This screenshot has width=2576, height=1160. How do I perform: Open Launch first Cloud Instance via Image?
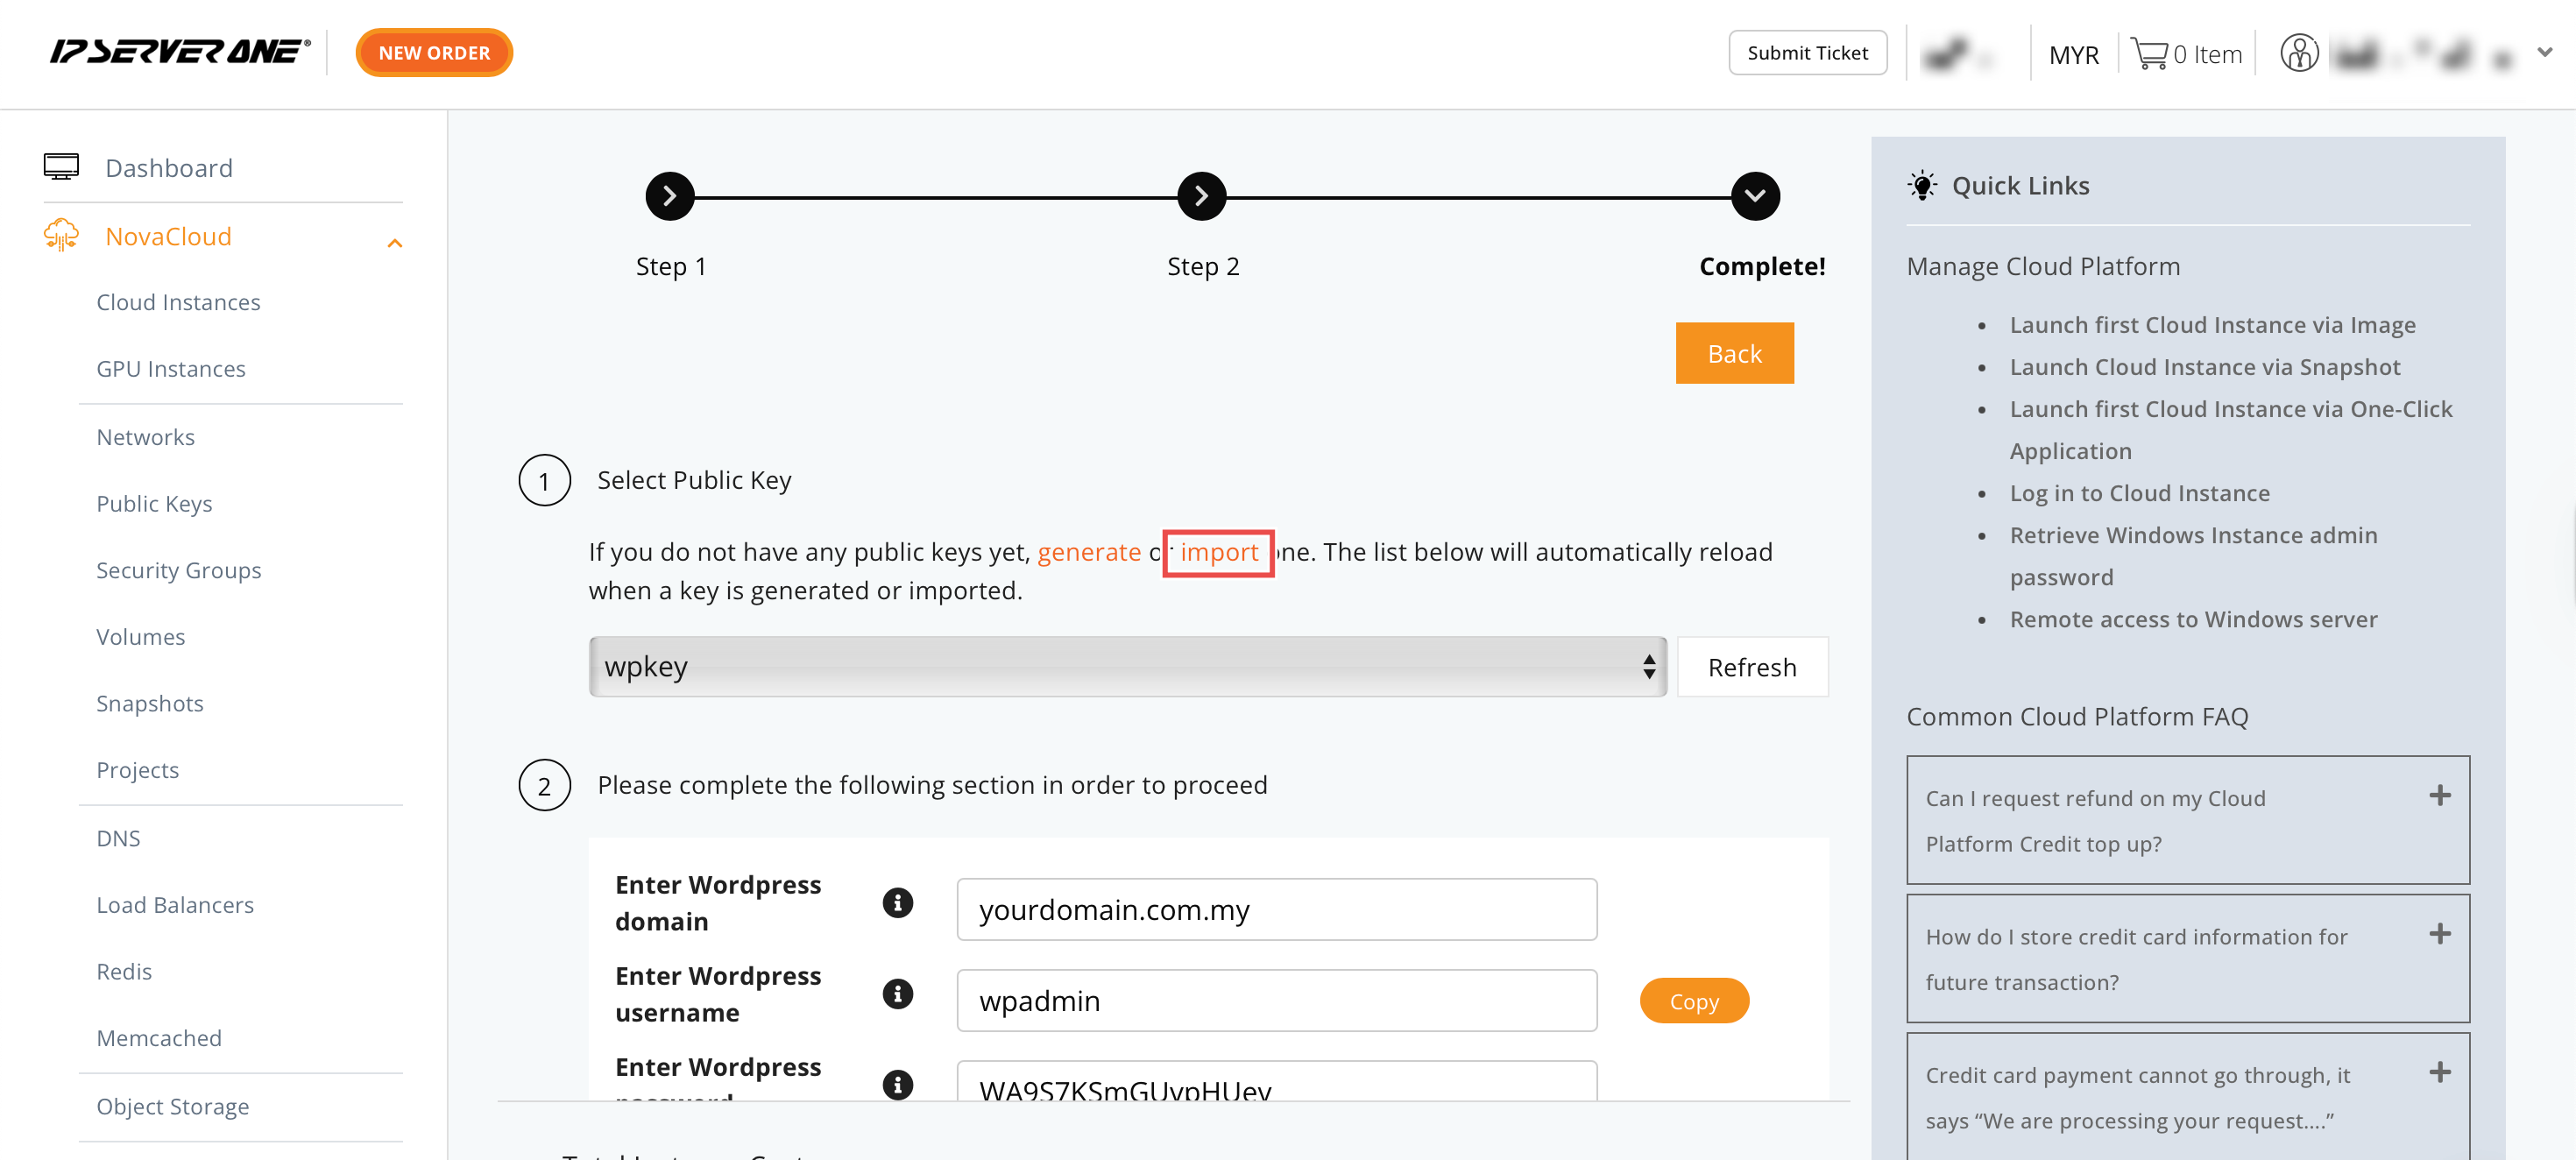2212,325
